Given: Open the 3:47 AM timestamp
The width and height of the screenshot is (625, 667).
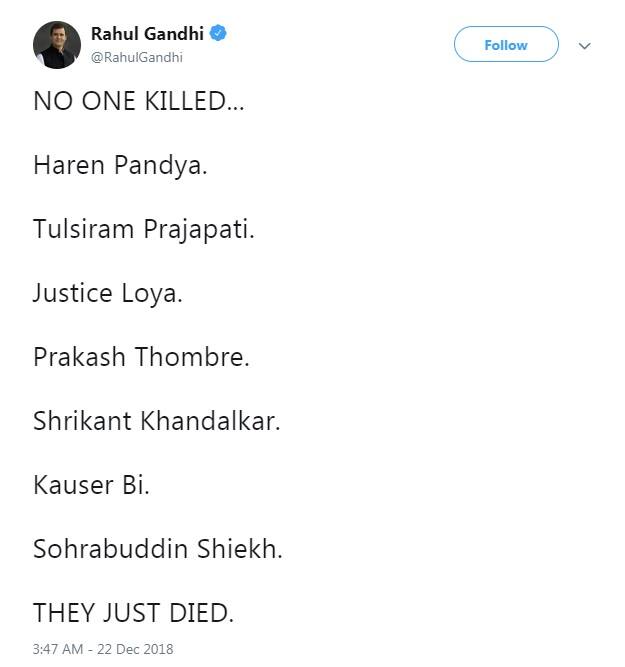Looking at the screenshot, I should click(x=57, y=649).
